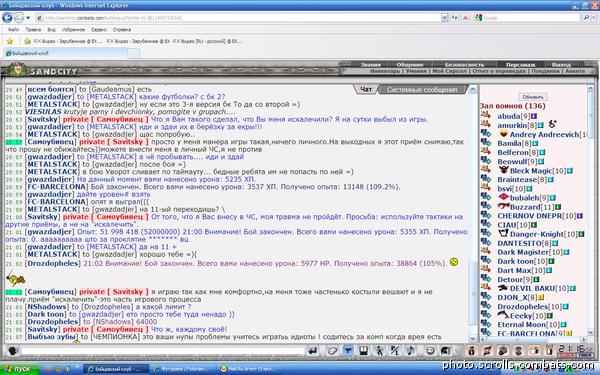Click the chat message input field

tap(163, 351)
